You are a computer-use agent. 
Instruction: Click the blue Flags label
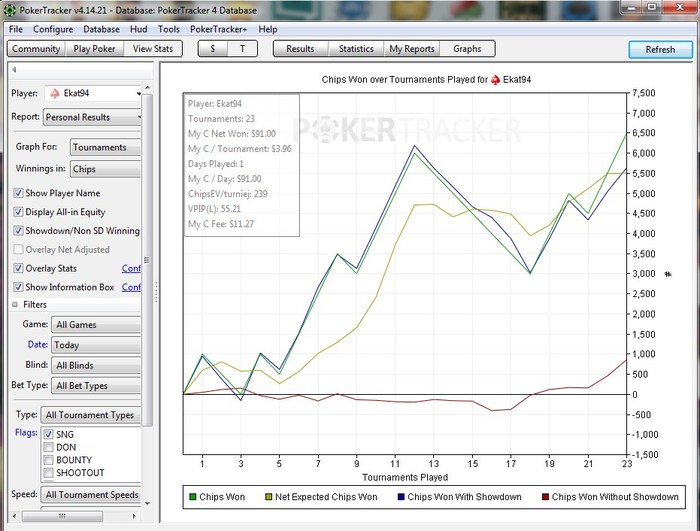click(x=26, y=433)
